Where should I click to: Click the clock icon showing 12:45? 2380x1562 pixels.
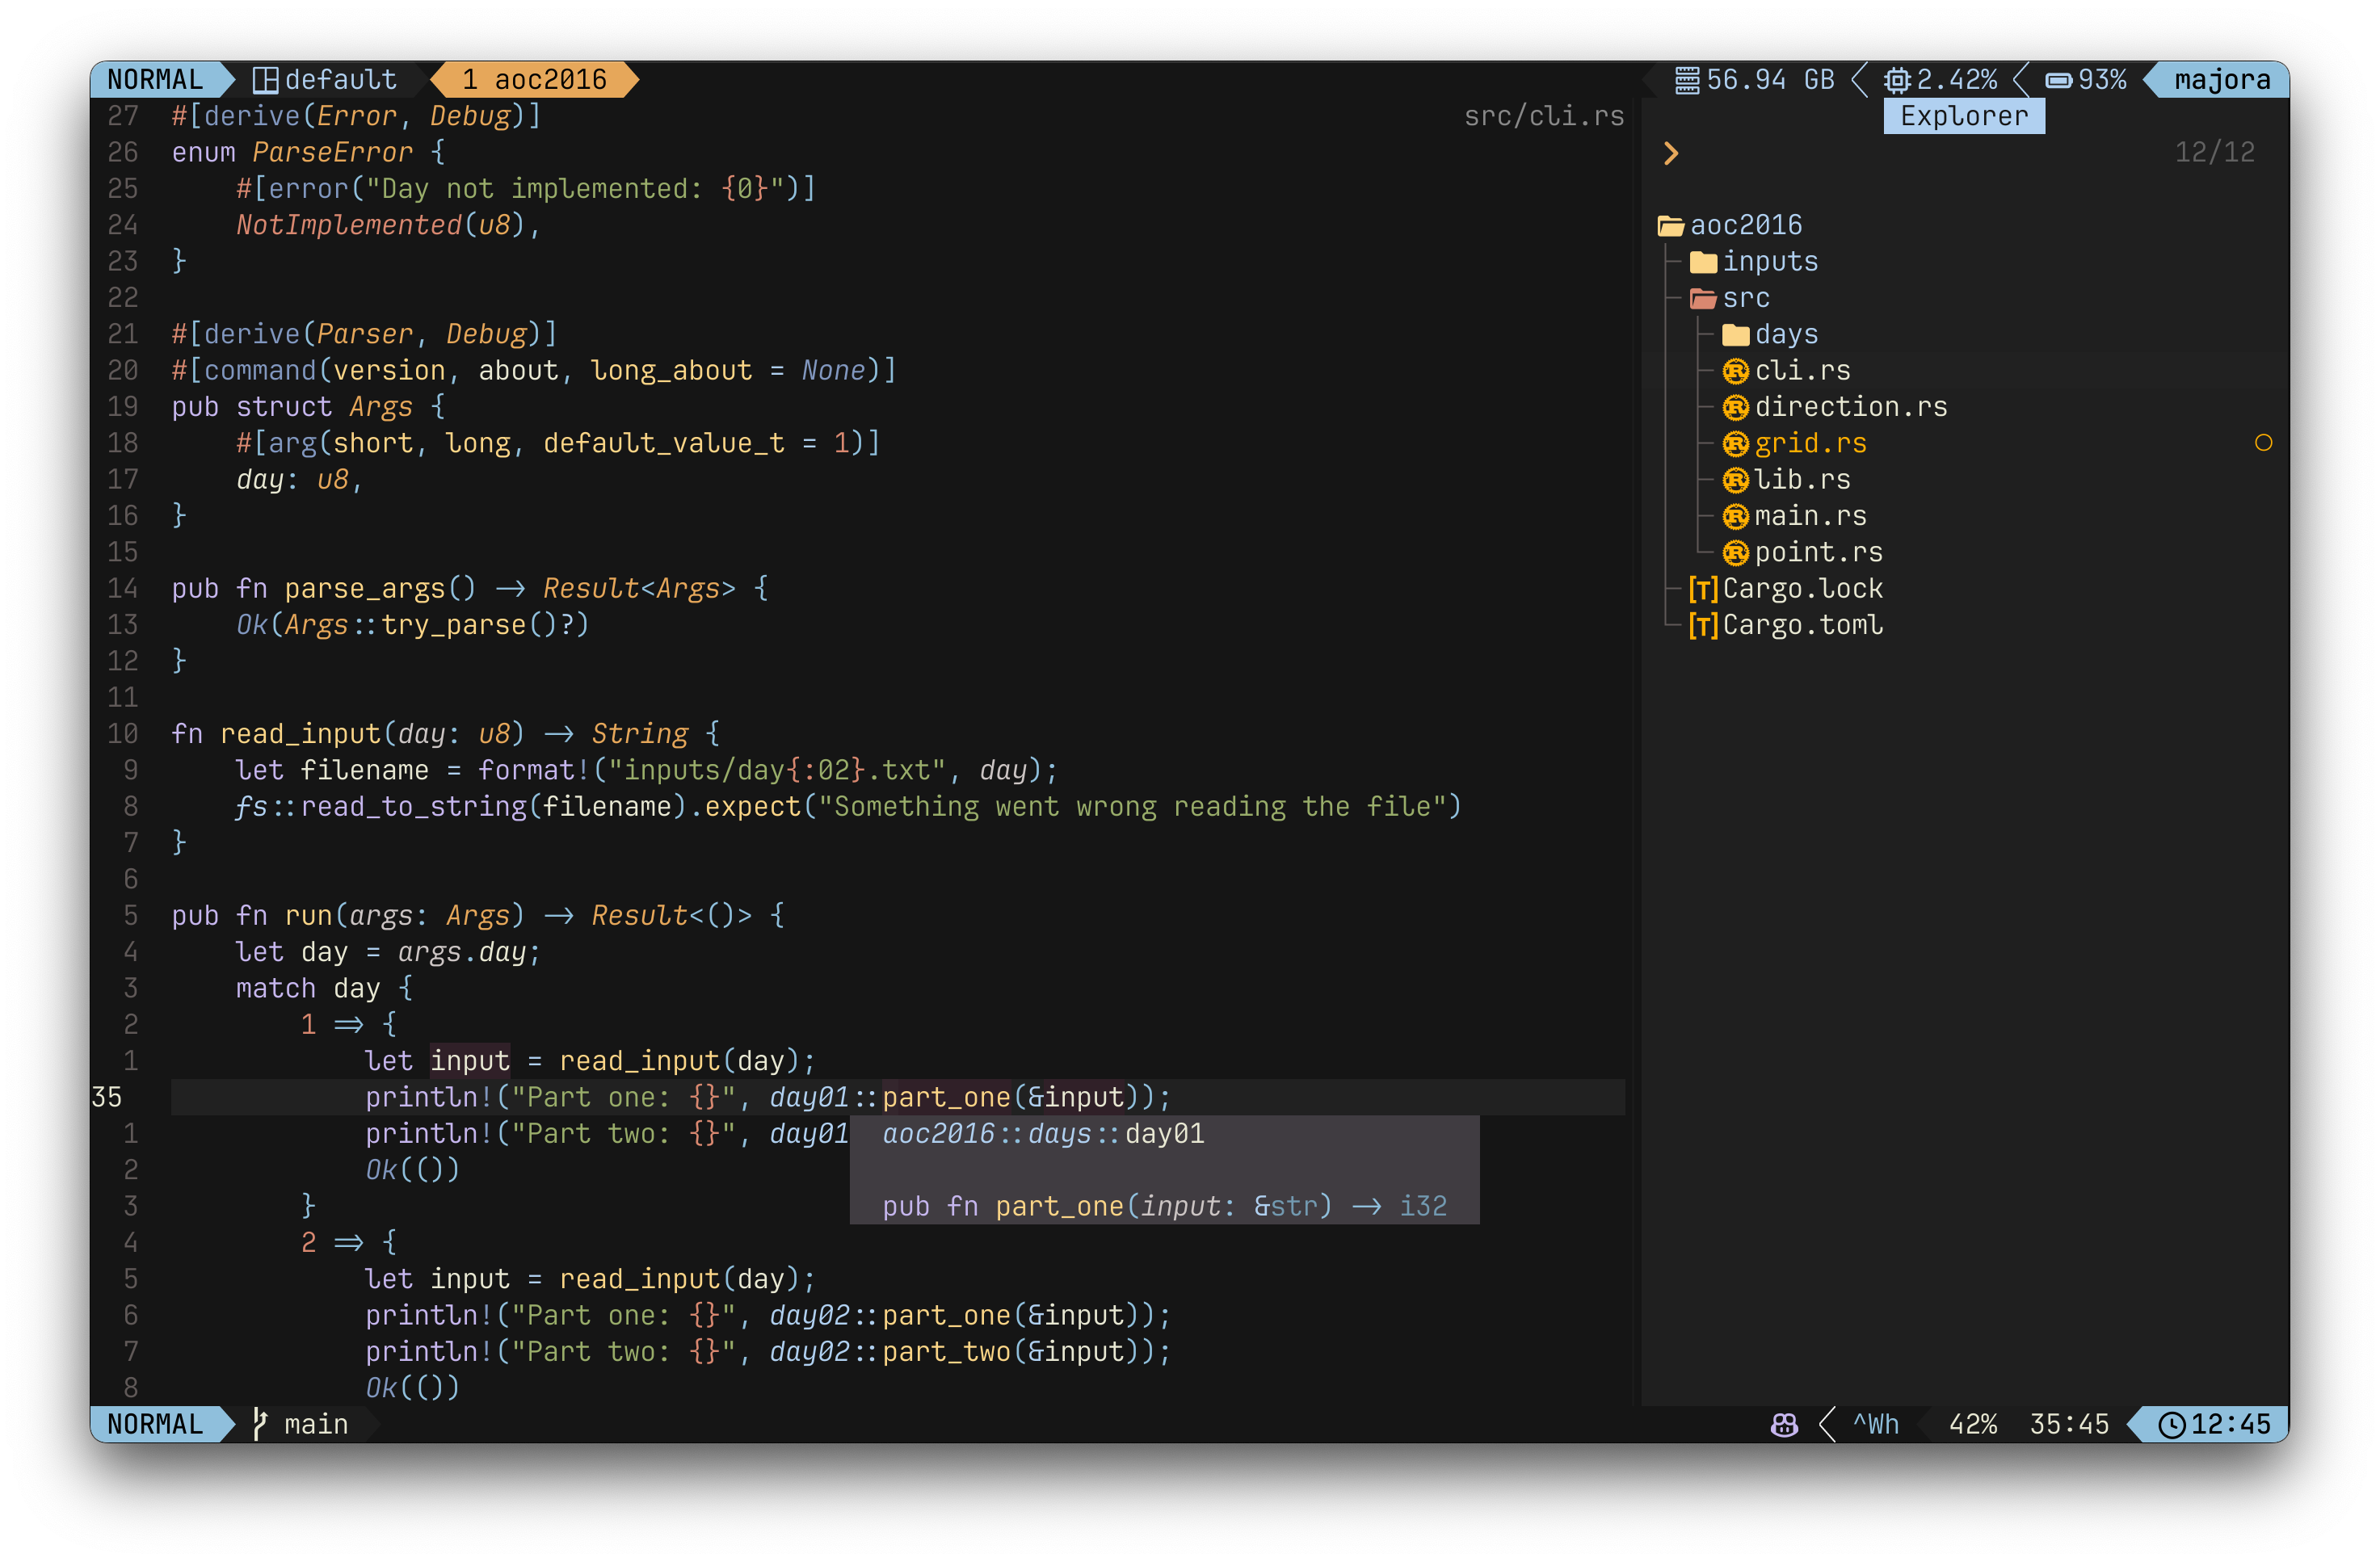click(2171, 1424)
